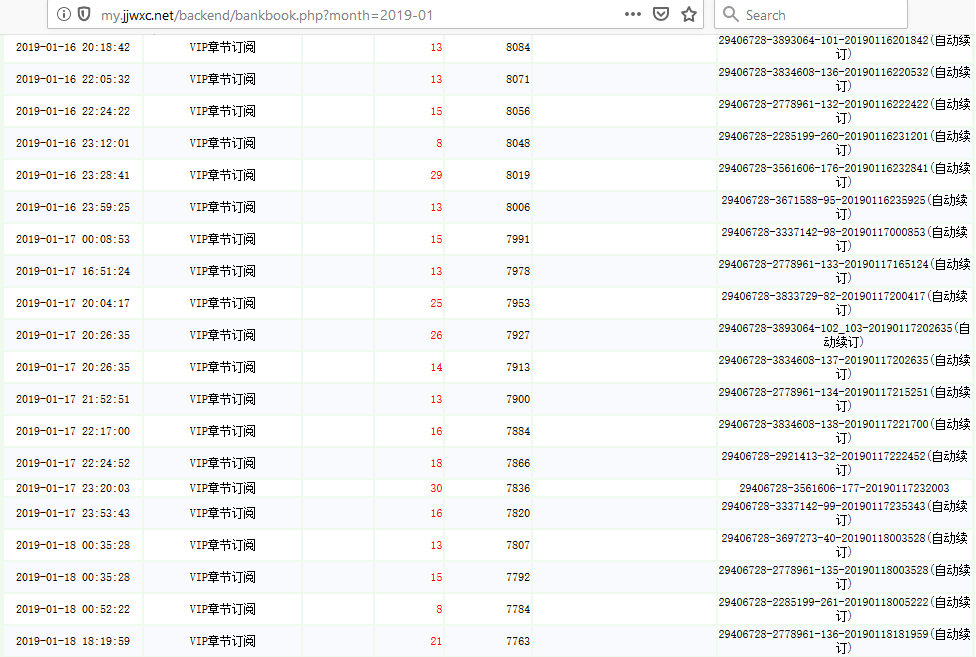Click red amount 21 in 18:19:59 row
The height and width of the screenshot is (657, 976).
click(x=436, y=641)
